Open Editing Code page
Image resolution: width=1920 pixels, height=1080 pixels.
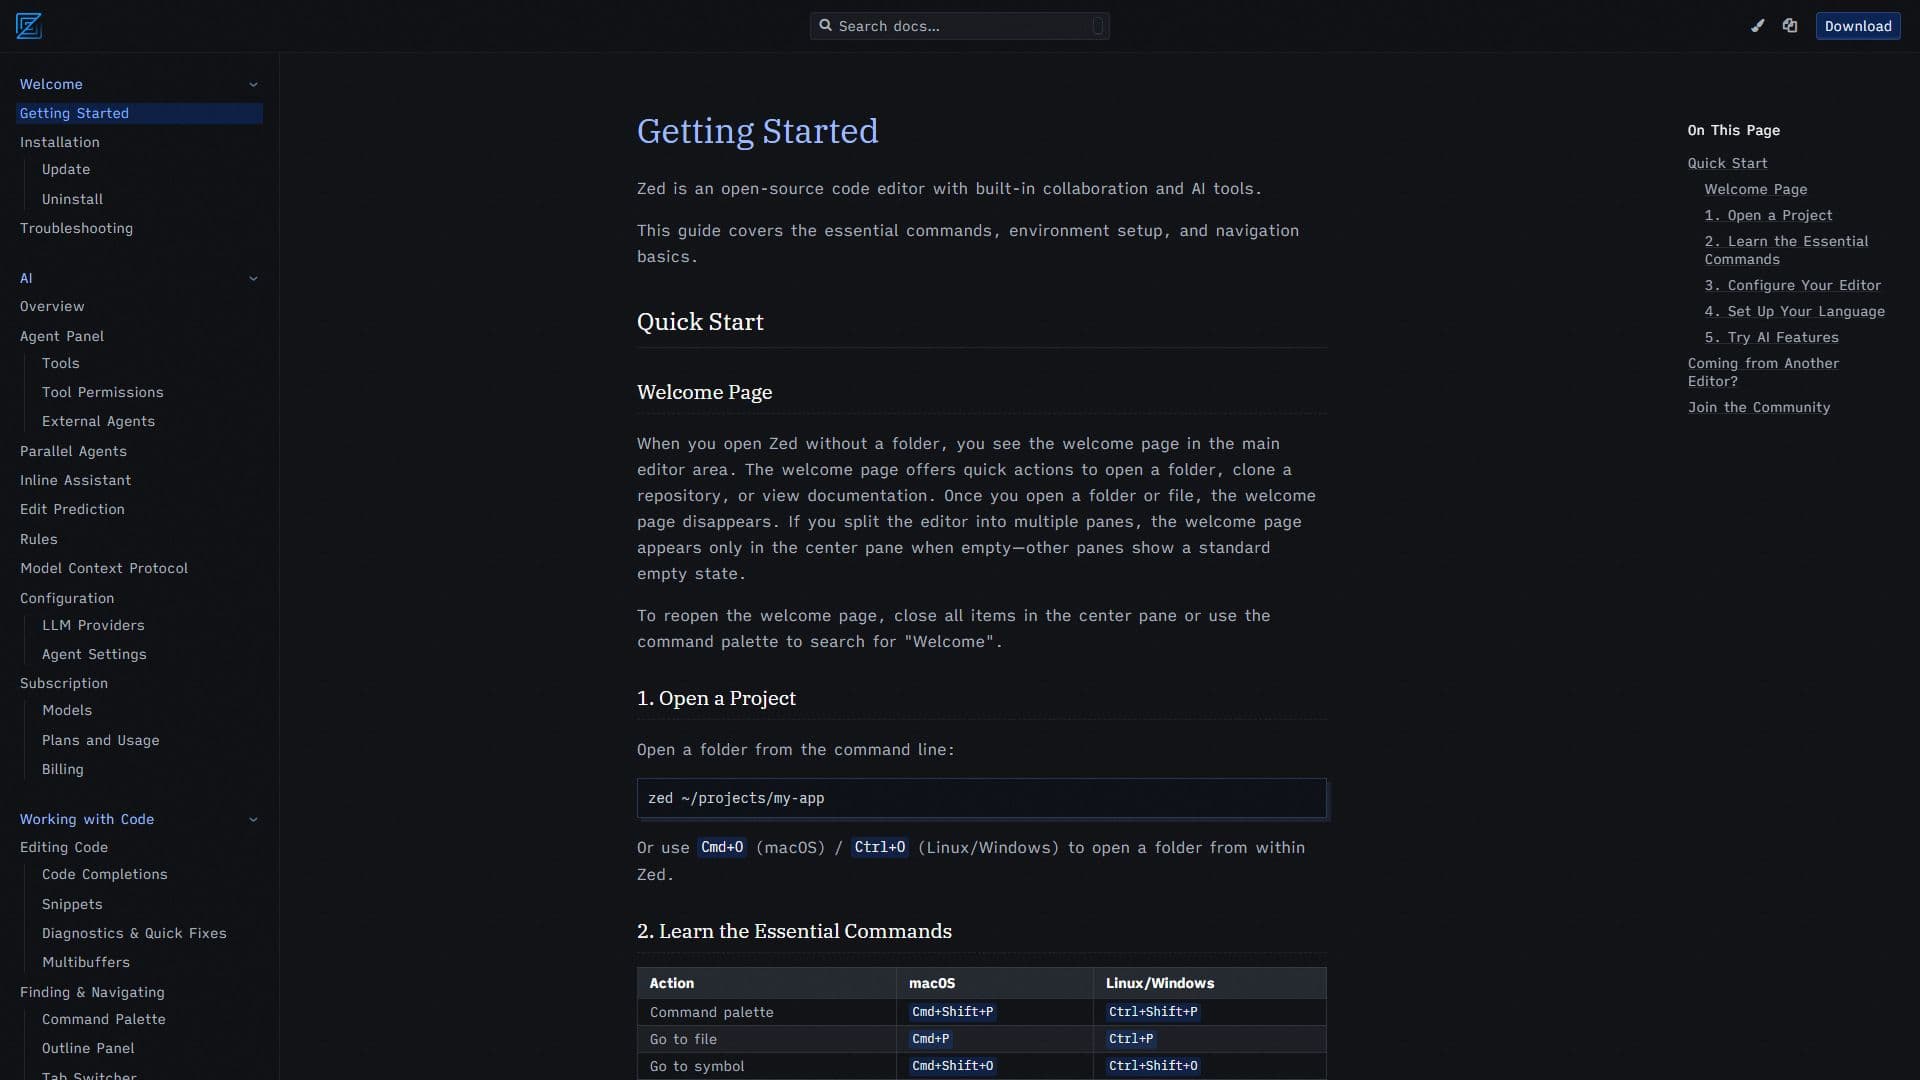(x=64, y=847)
